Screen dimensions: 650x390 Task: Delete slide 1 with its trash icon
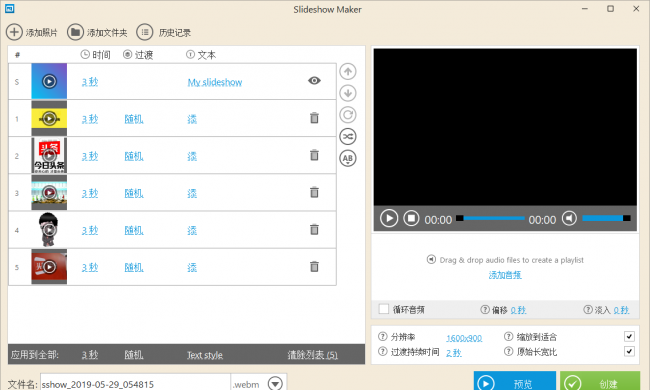tap(315, 118)
